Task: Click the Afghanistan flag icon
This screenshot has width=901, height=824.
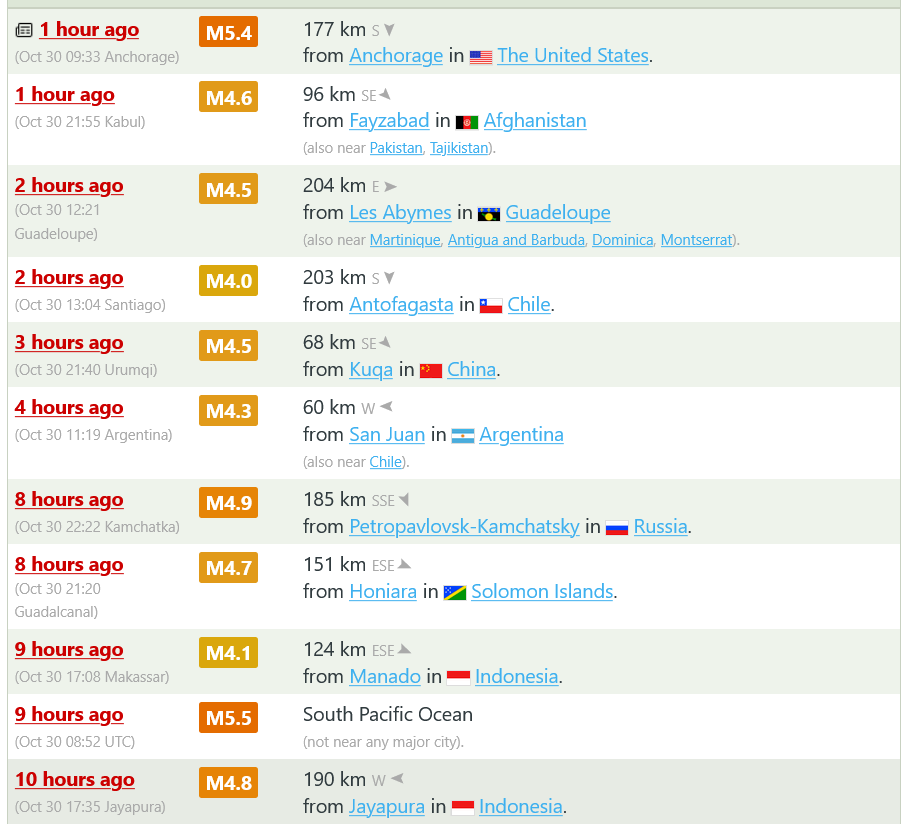Action: [467, 122]
